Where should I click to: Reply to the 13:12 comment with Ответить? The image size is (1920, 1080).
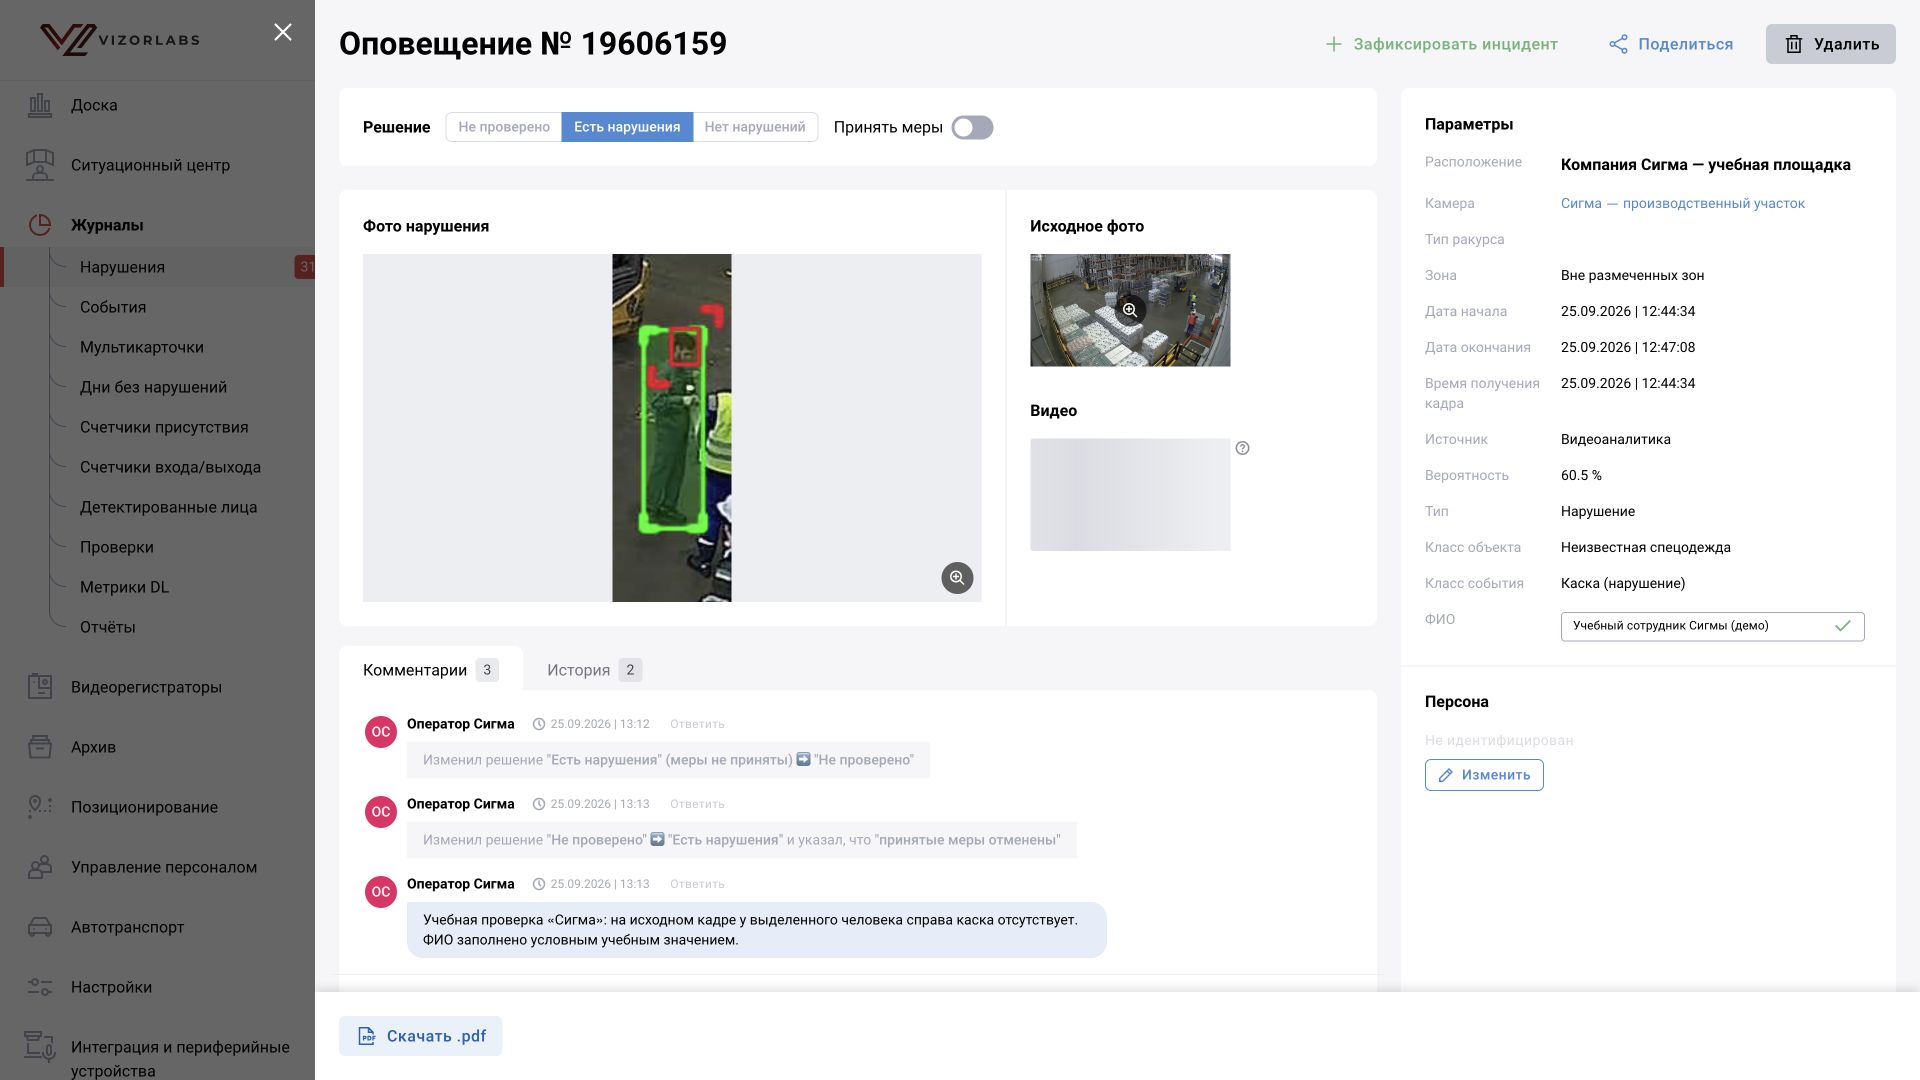[x=697, y=724]
